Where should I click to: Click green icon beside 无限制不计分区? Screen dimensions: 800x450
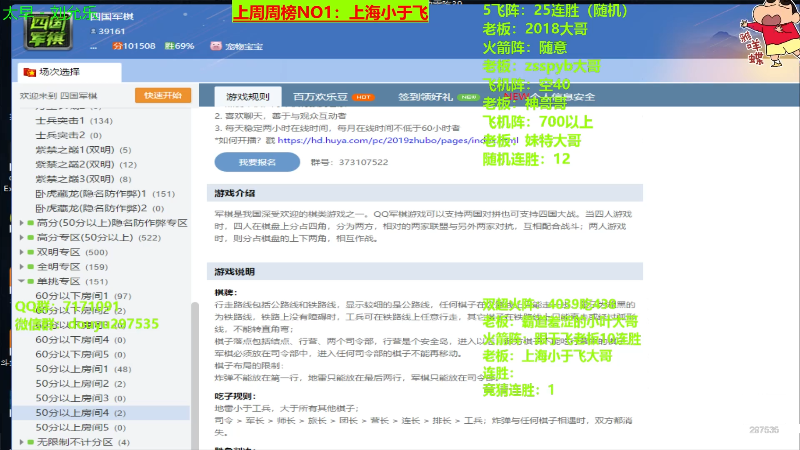pyautogui.click(x=31, y=442)
